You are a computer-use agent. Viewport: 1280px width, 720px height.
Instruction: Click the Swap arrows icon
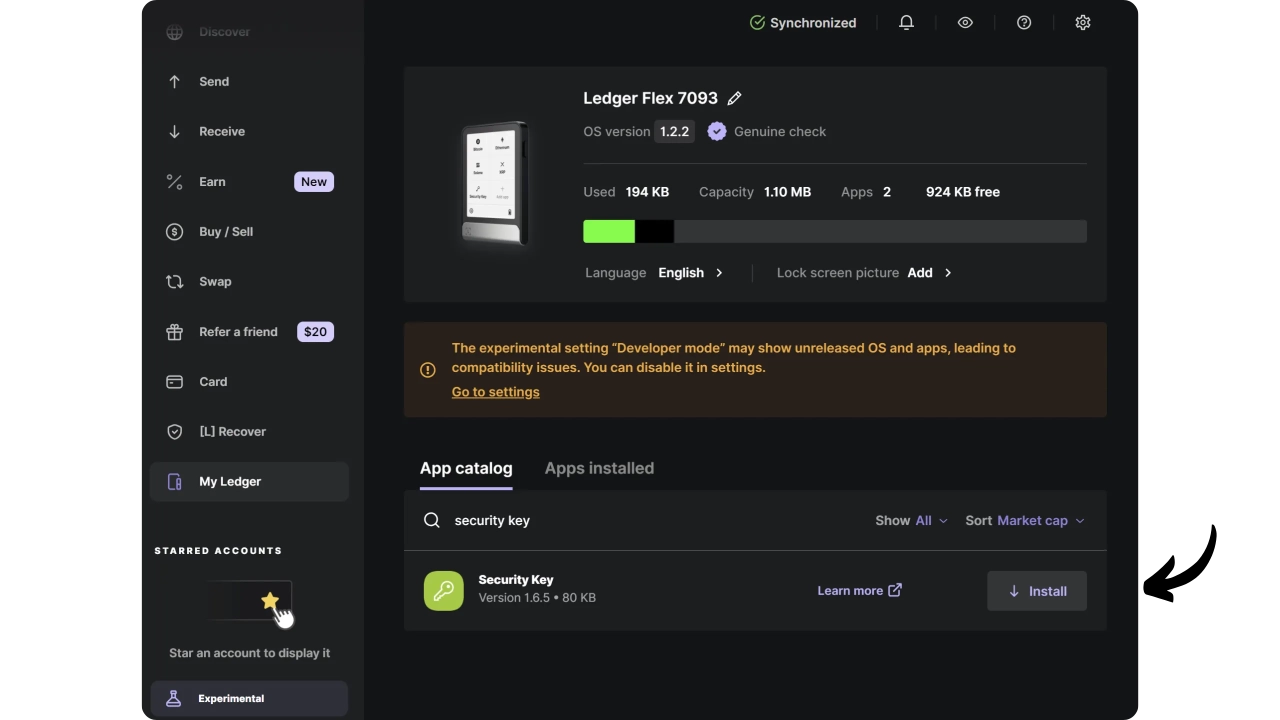click(174, 282)
